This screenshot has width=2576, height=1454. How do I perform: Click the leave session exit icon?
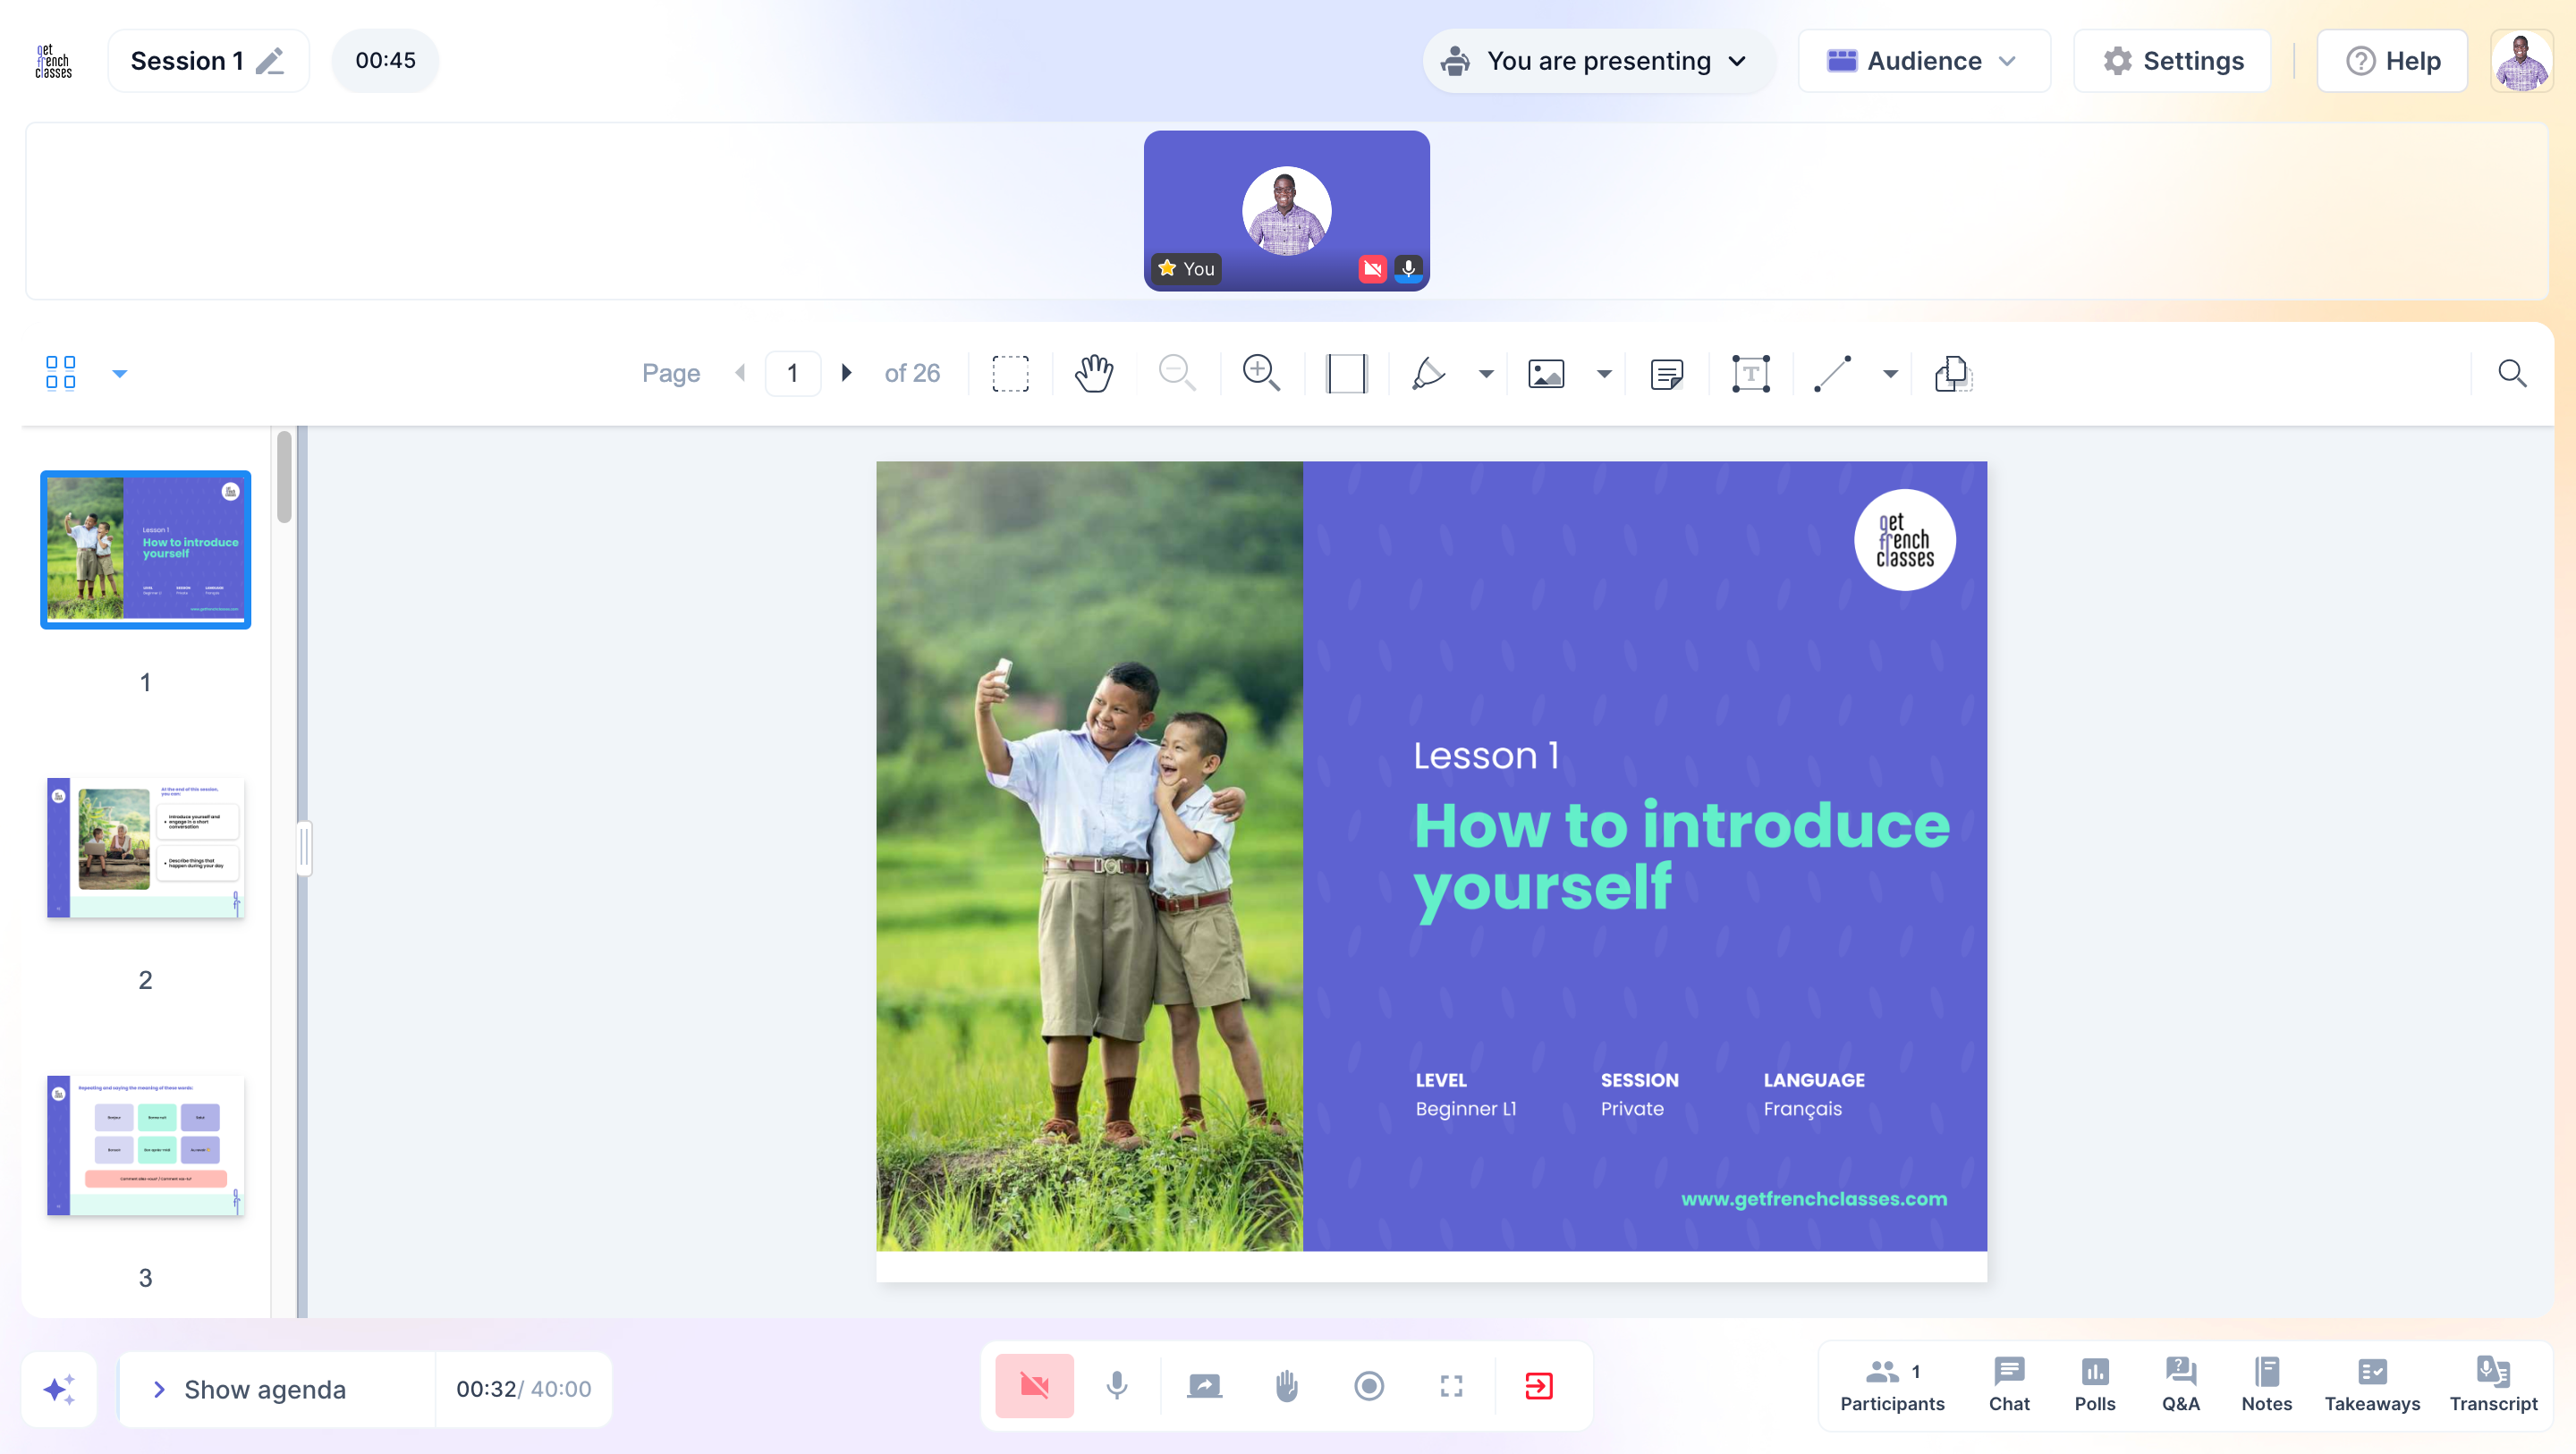click(x=1538, y=1386)
